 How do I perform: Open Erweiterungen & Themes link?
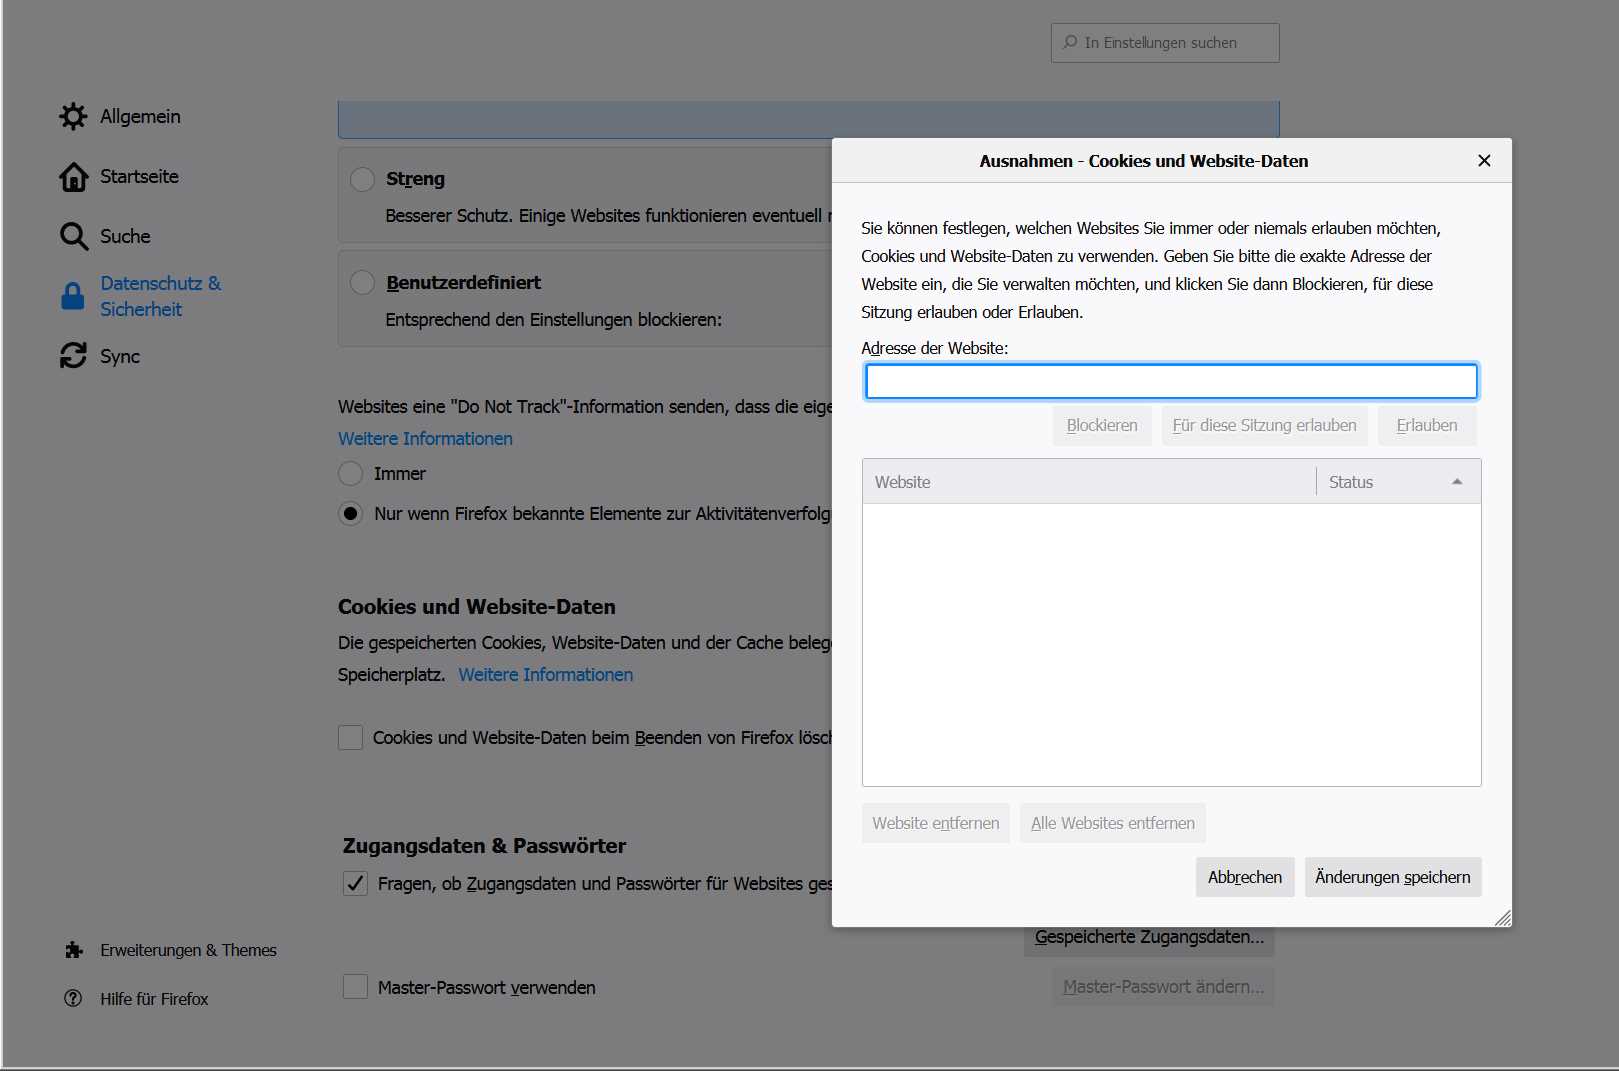click(188, 950)
